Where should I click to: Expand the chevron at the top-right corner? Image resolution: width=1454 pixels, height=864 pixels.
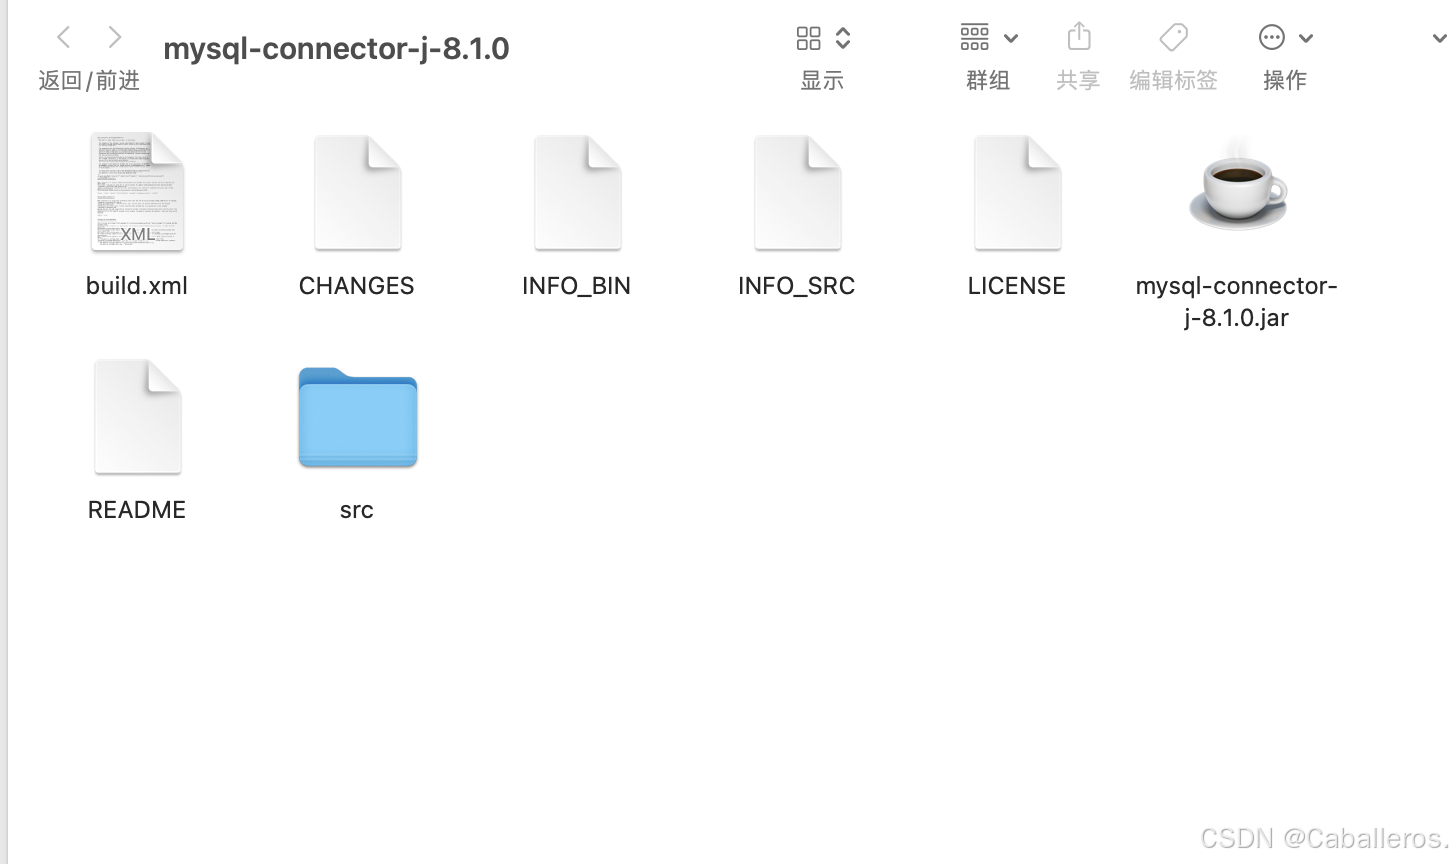1438,36
